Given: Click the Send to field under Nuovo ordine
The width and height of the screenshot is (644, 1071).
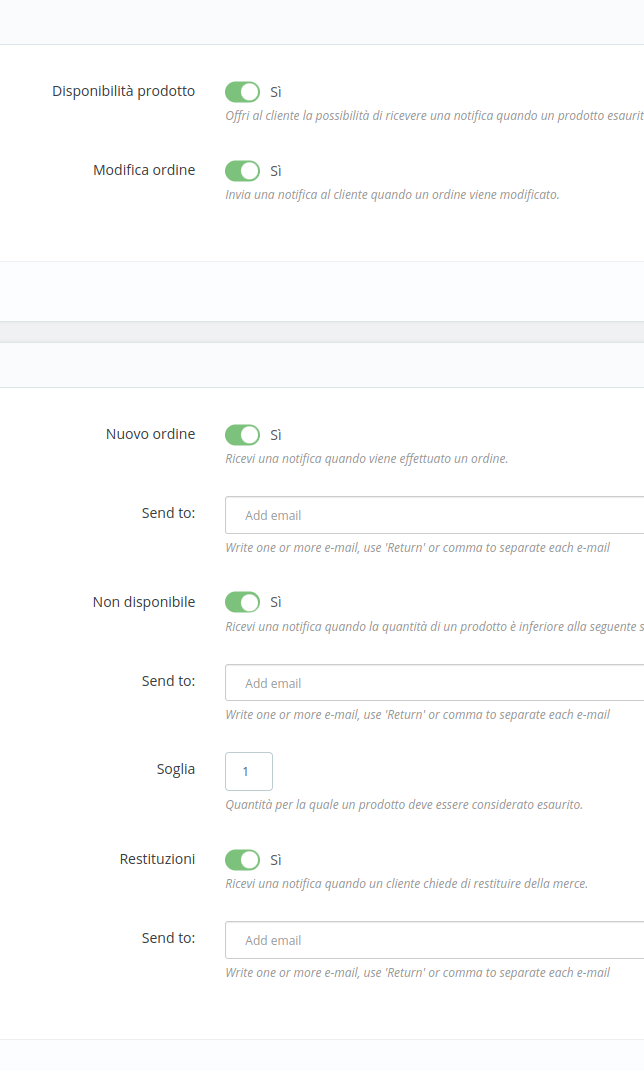Looking at the screenshot, I should (x=400, y=515).
